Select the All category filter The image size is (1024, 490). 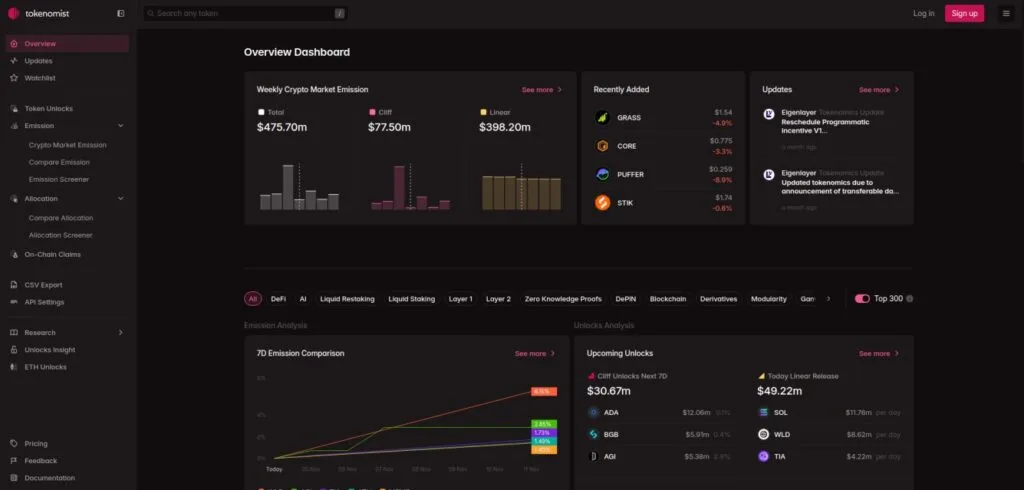point(253,299)
